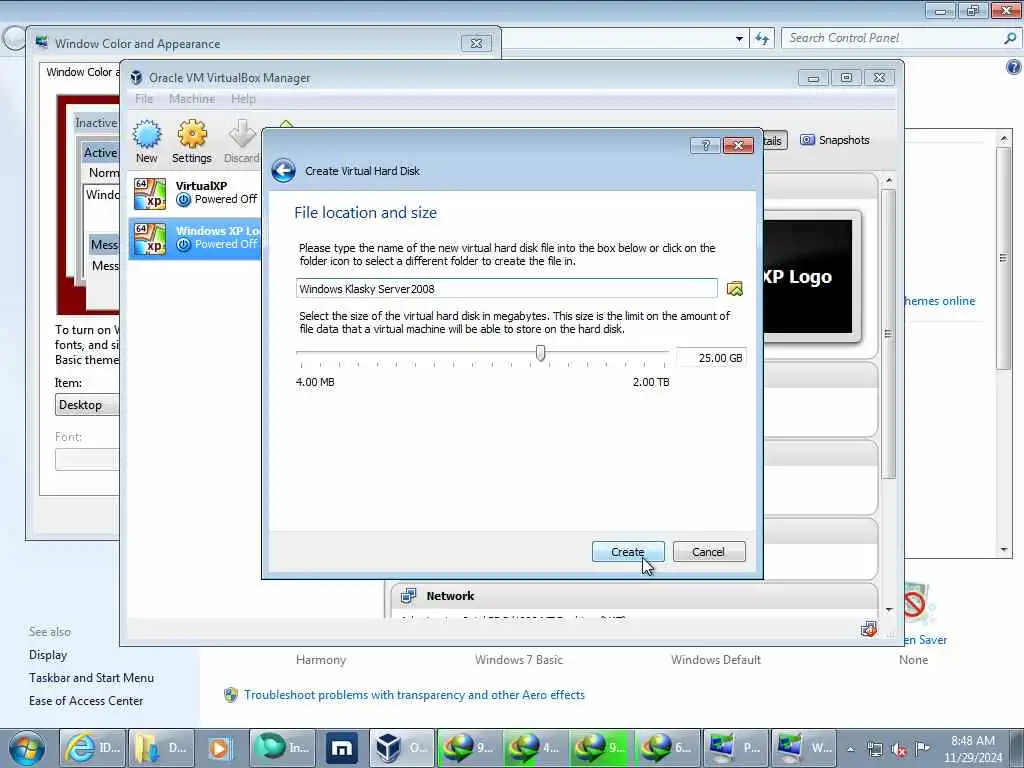Select the Windows Default sounds label
The height and width of the screenshot is (768, 1024).
click(716, 660)
